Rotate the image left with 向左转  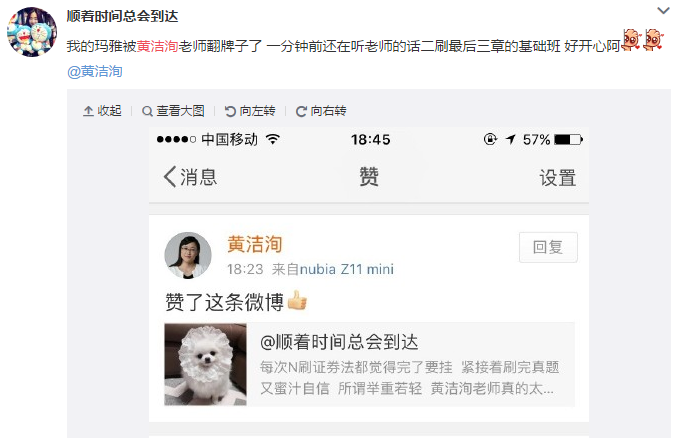click(250, 111)
